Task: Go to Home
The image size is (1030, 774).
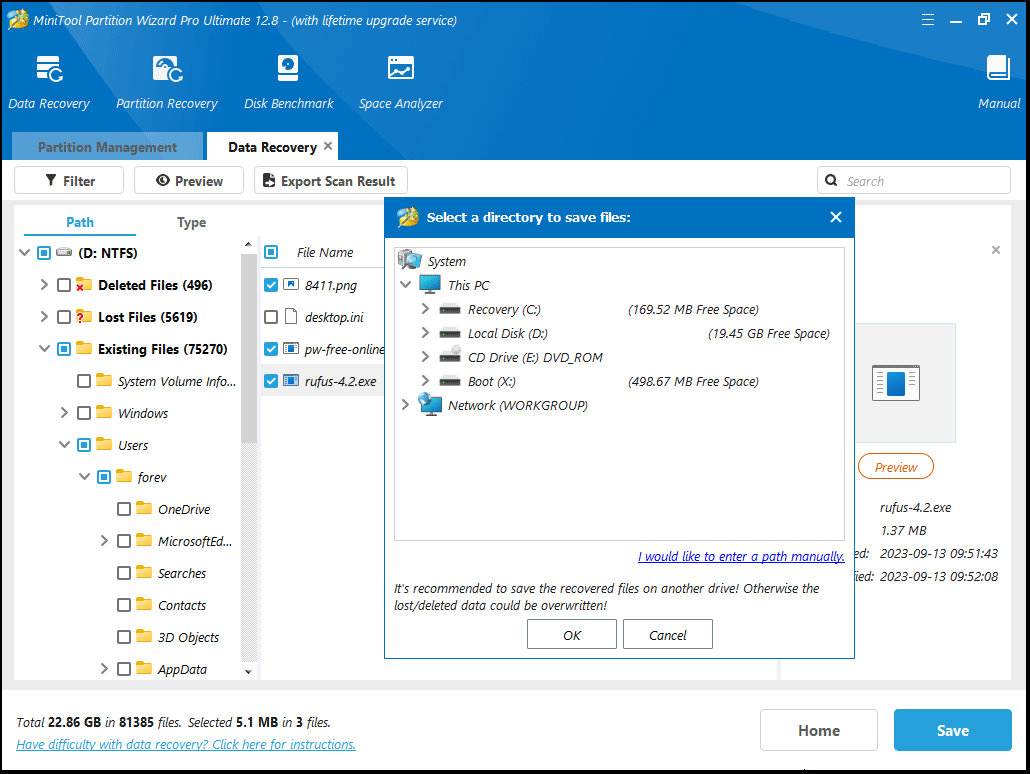Action: point(818,730)
